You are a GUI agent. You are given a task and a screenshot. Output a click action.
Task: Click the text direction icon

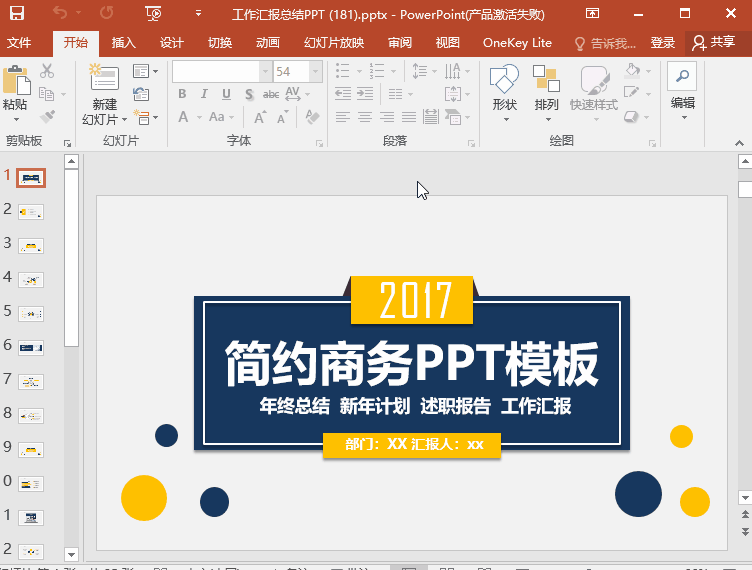pos(453,71)
